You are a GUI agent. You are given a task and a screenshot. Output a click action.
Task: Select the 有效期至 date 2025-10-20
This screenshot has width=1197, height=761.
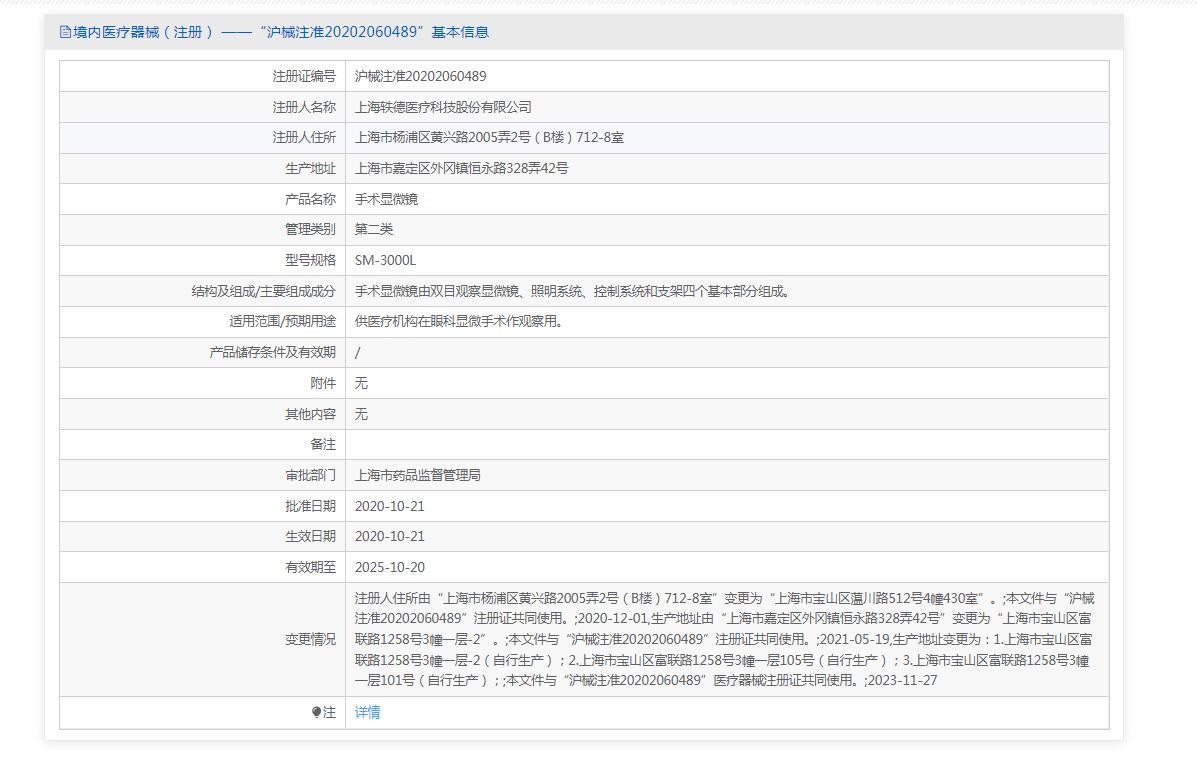(389, 567)
